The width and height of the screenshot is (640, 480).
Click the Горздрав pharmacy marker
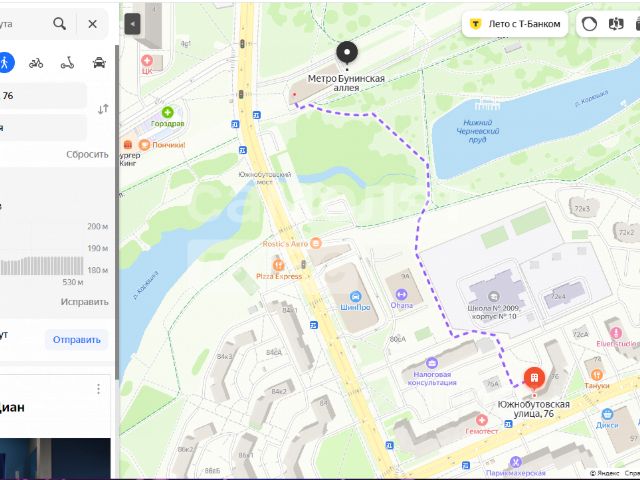167,113
